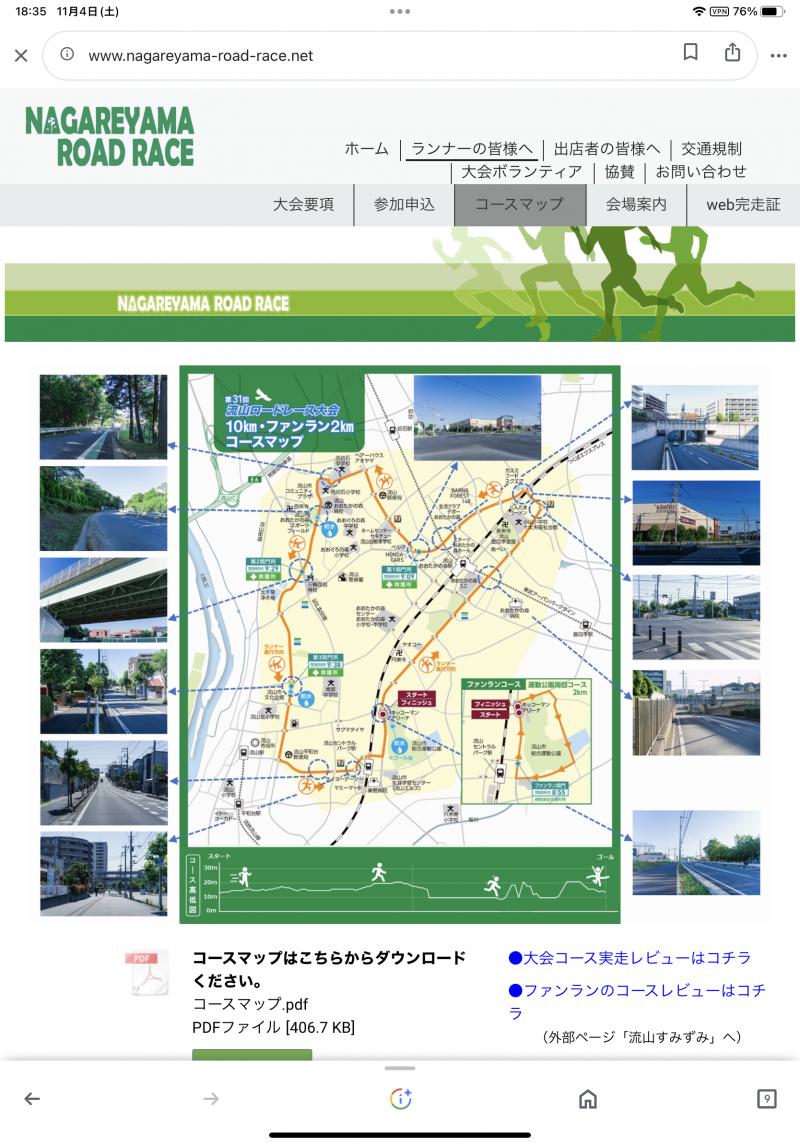
Task: Open bottom-left photo of apartment building street
Action: point(103,873)
